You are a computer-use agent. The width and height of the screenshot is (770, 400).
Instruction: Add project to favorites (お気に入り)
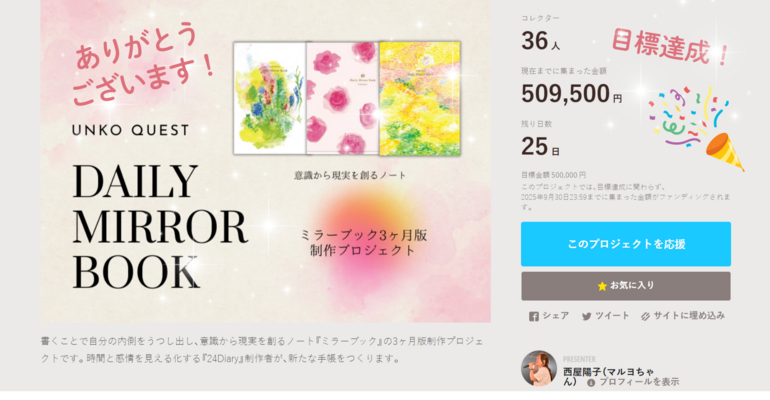point(626,286)
